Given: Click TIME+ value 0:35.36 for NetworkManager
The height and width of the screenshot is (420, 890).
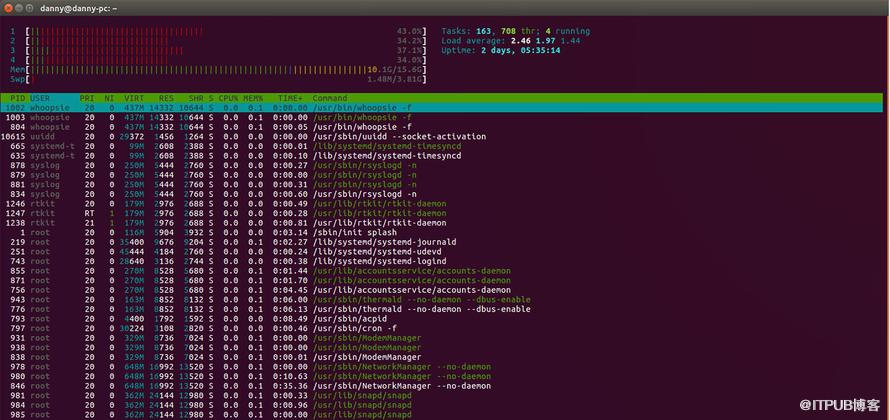Looking at the screenshot, I should coord(290,386).
